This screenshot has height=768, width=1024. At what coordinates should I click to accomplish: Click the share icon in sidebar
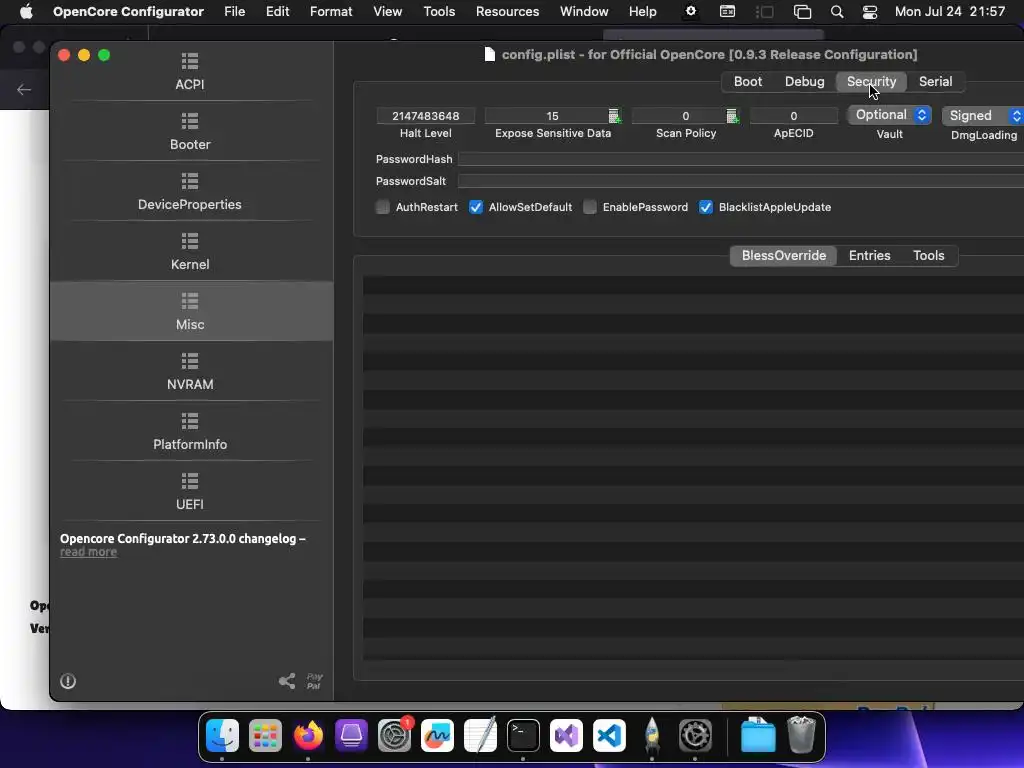(x=287, y=681)
